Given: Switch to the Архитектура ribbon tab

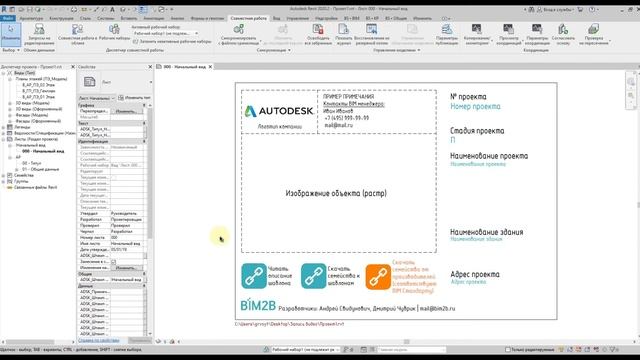Looking at the screenshot, I should click(31, 18).
